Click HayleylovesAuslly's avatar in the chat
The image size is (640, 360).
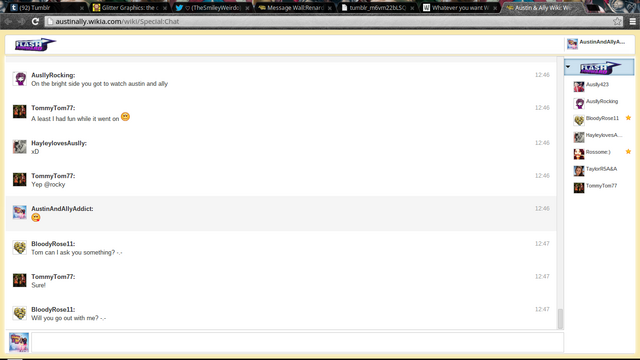(x=19, y=147)
